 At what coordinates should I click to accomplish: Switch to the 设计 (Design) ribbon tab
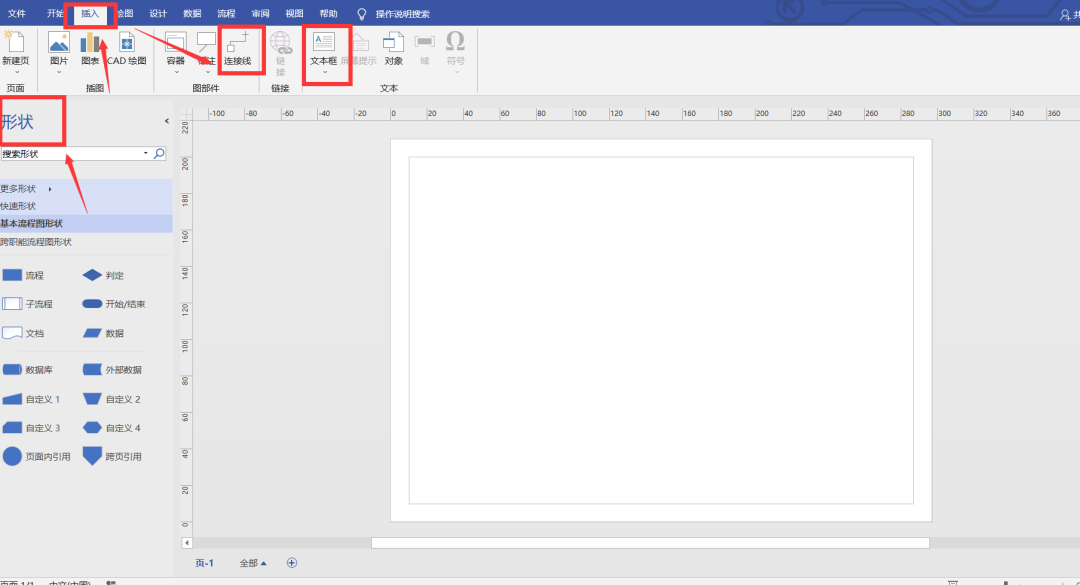[x=158, y=14]
